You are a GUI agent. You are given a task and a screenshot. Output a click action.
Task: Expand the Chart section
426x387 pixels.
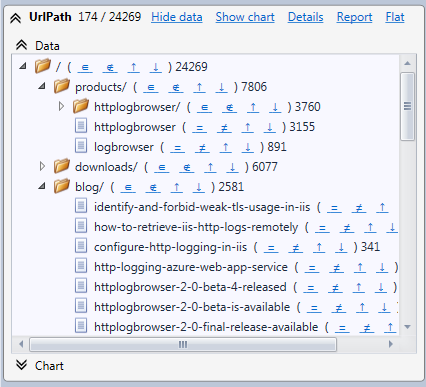pos(21,365)
